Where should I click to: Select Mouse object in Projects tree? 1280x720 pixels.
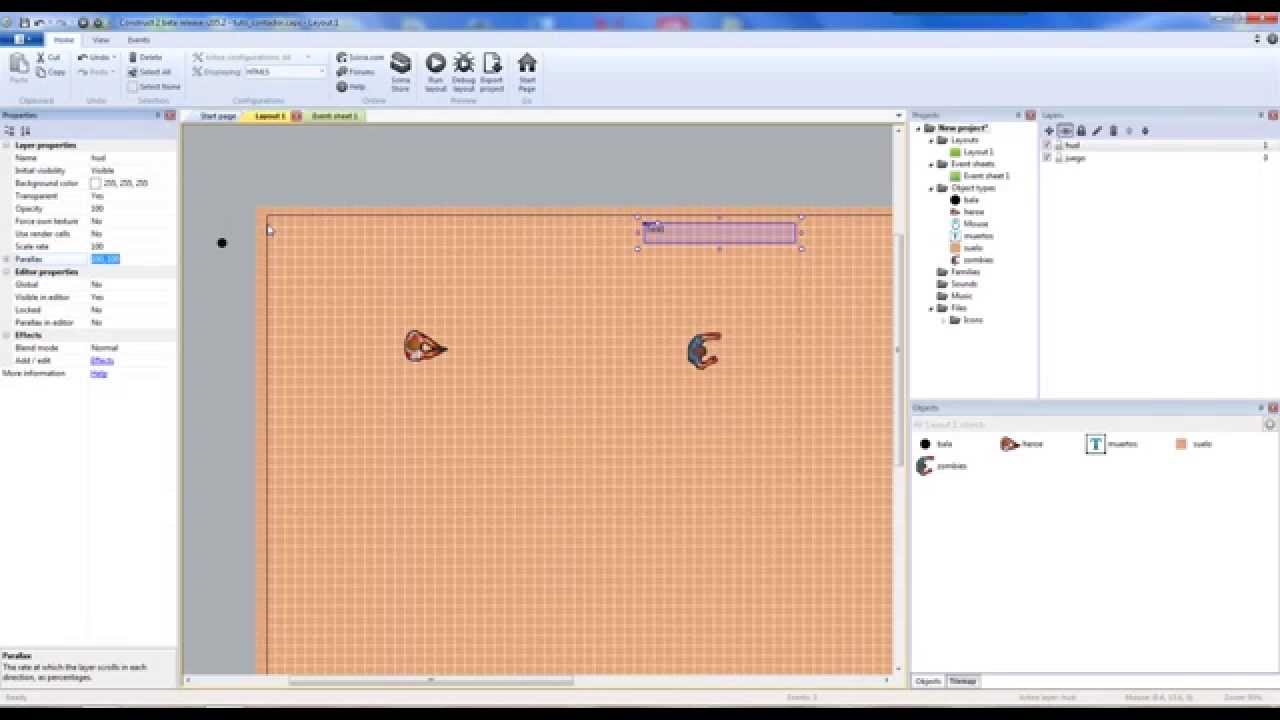969,224
